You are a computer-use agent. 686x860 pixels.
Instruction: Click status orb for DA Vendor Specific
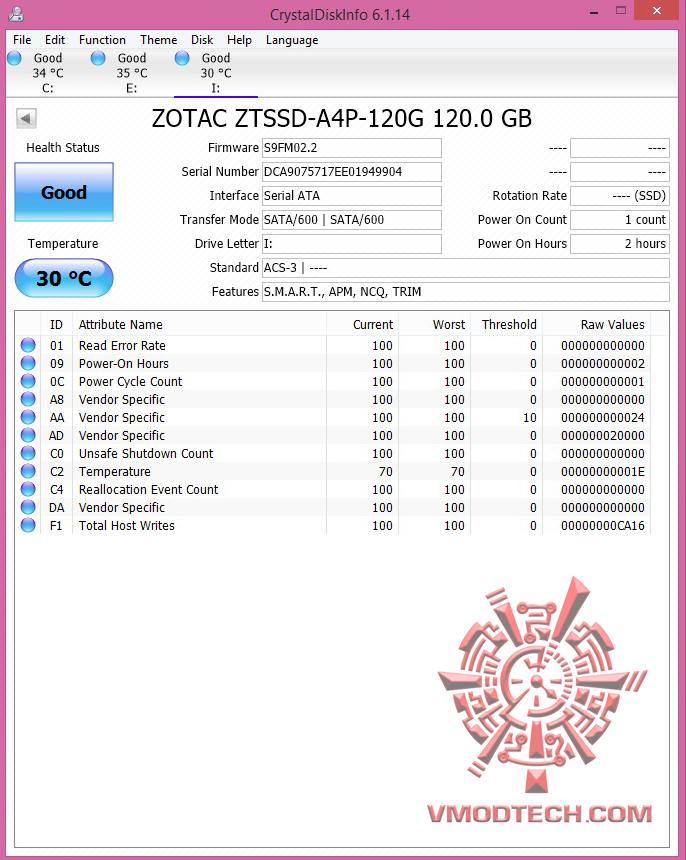click(28, 507)
